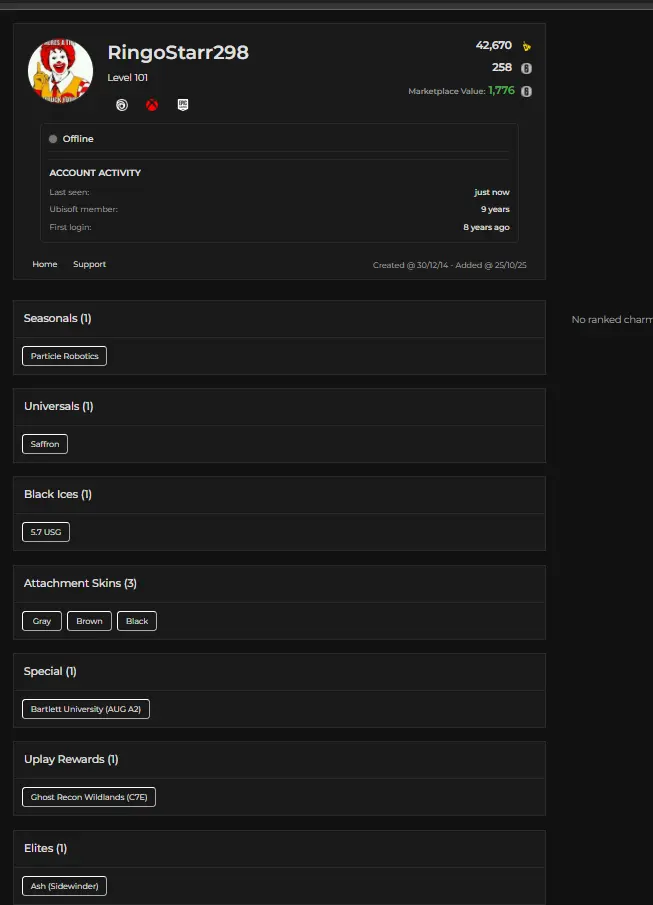Select the Ghost Recon Wildlands (C7E) tag
The height and width of the screenshot is (905, 653).
89,797
